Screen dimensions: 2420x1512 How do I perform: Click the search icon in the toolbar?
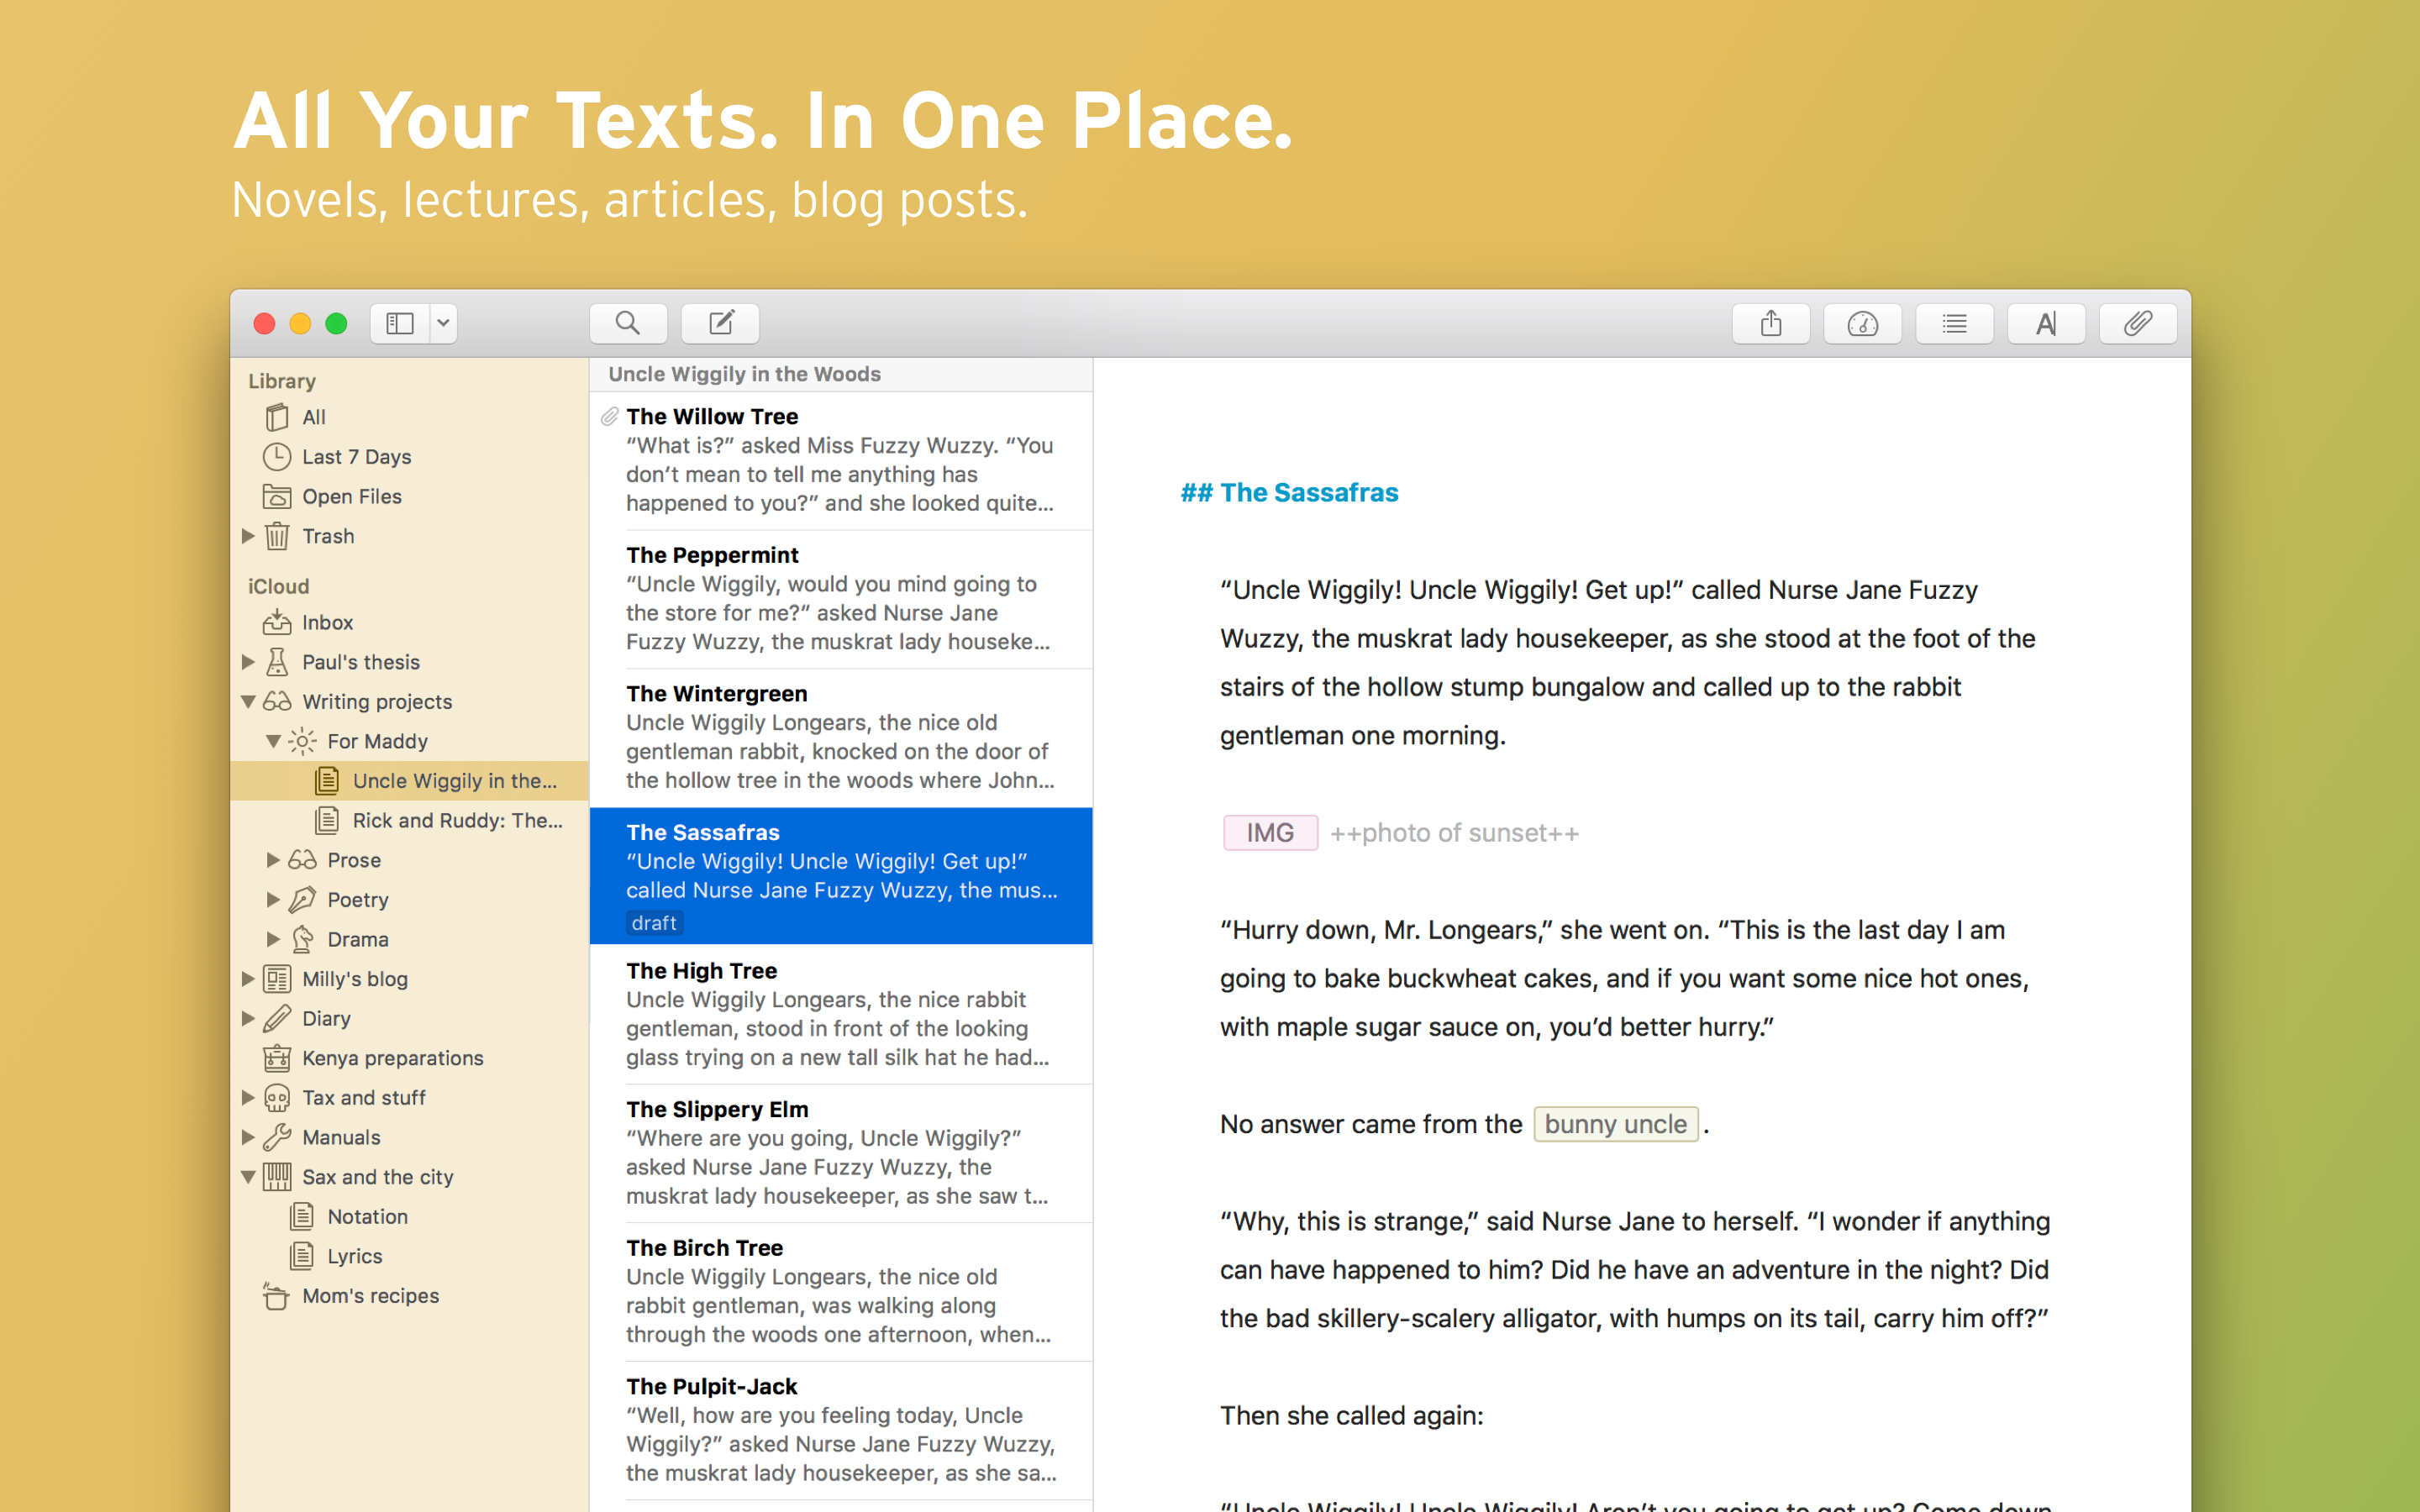(628, 323)
